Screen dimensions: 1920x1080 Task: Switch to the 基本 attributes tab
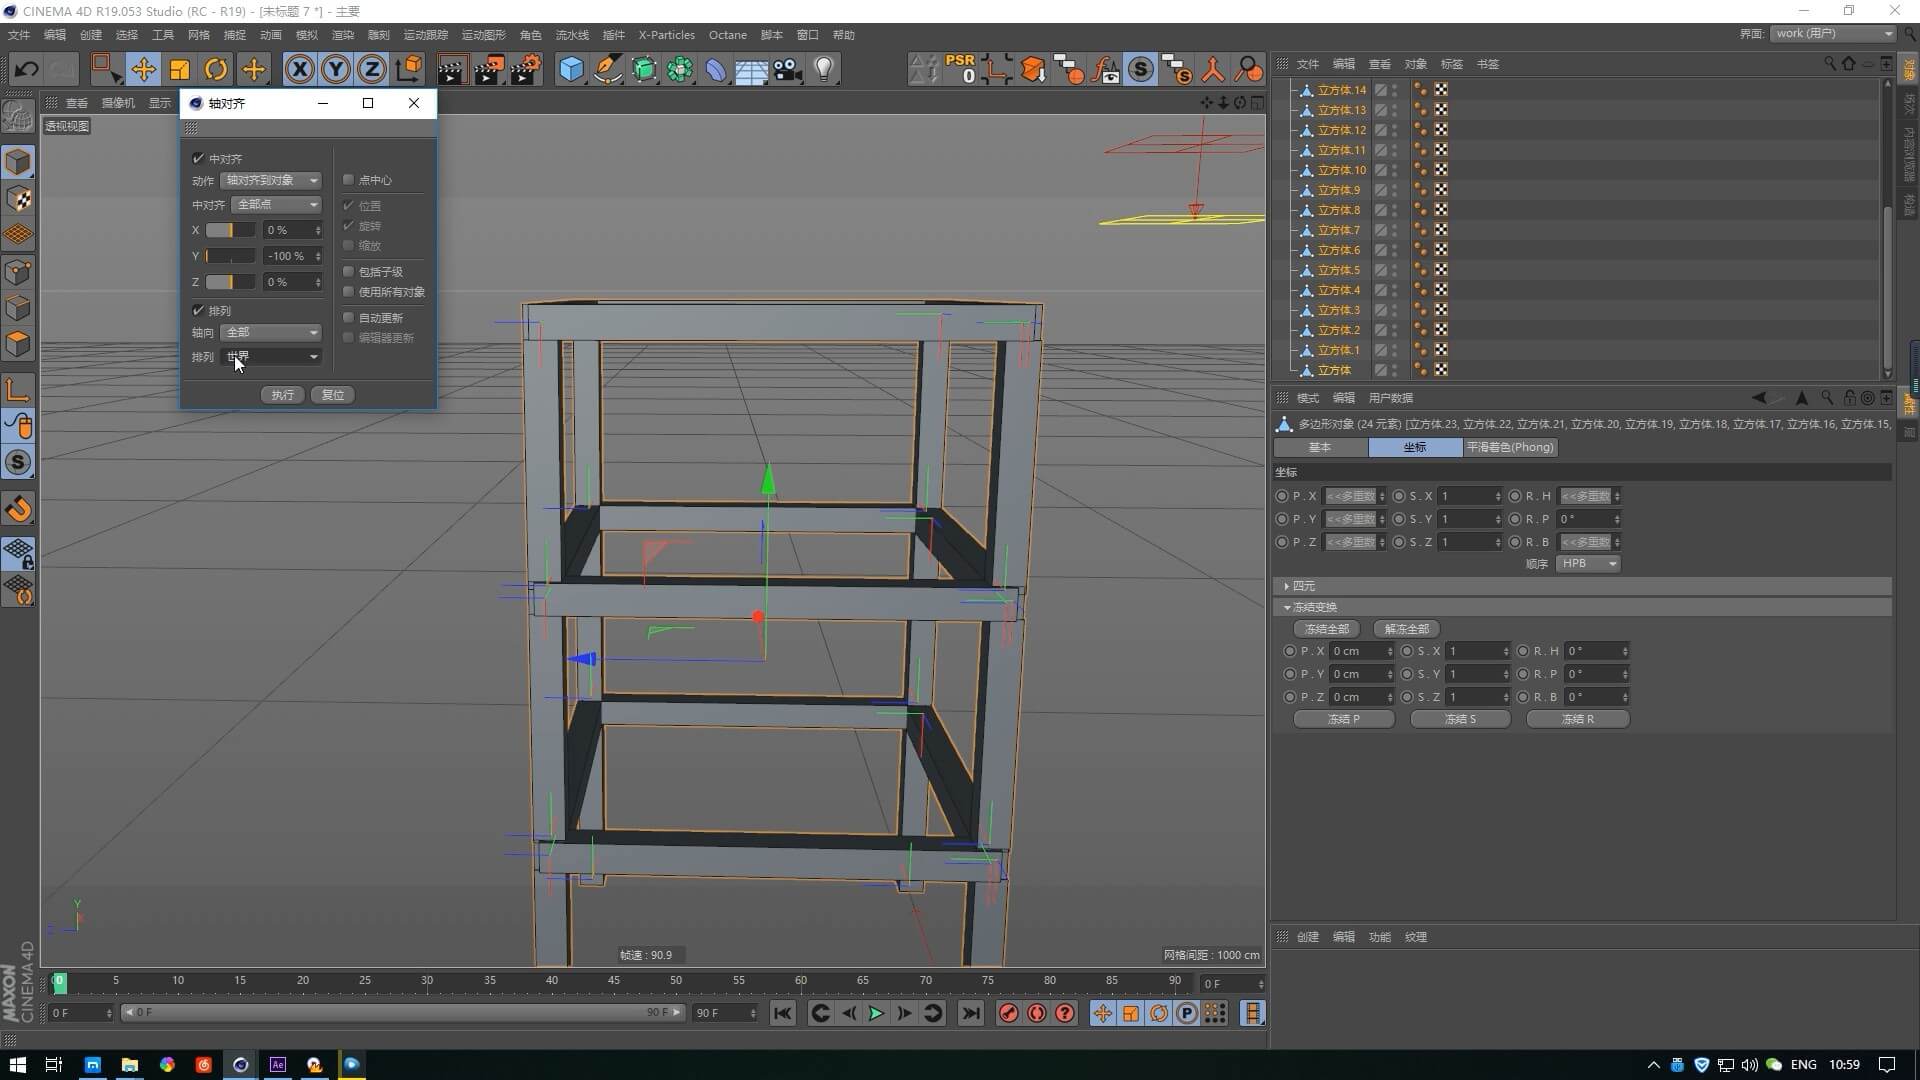click(x=1319, y=447)
